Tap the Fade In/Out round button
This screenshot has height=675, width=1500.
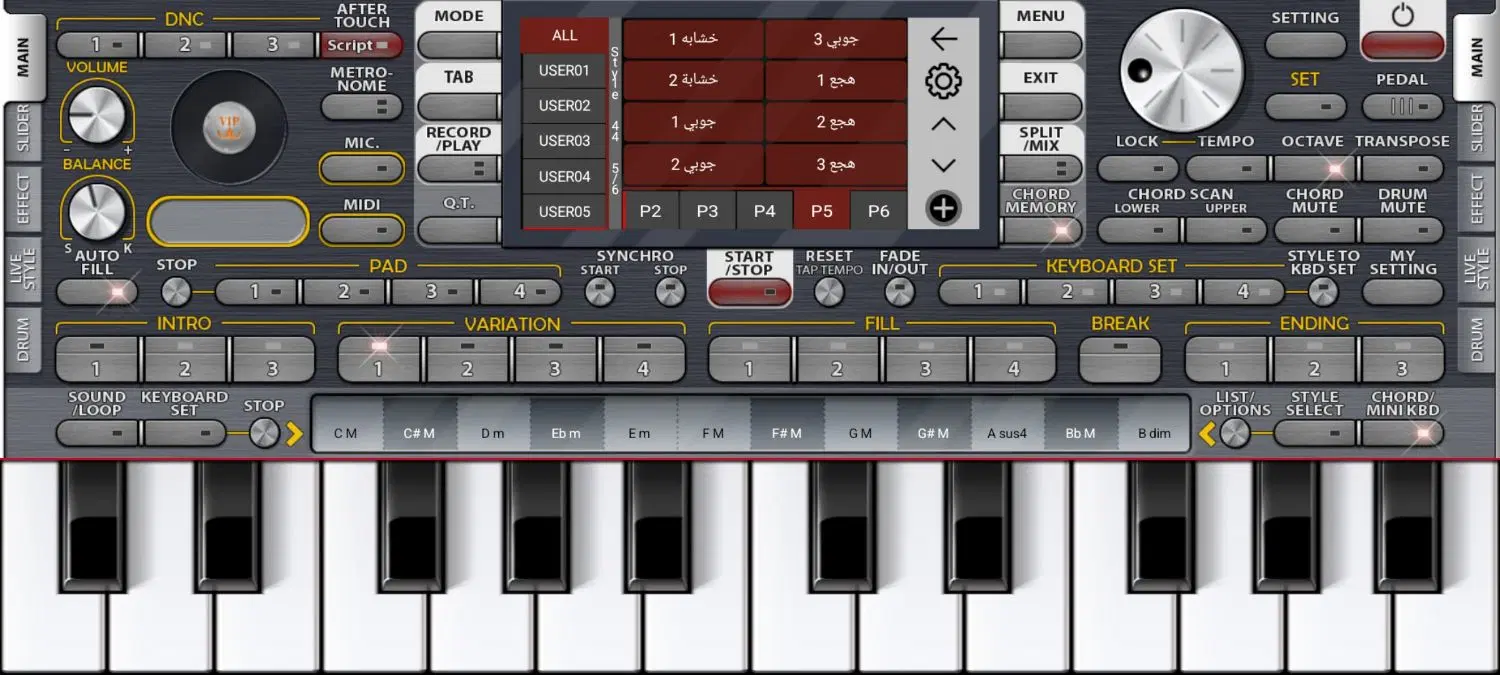tap(900, 292)
